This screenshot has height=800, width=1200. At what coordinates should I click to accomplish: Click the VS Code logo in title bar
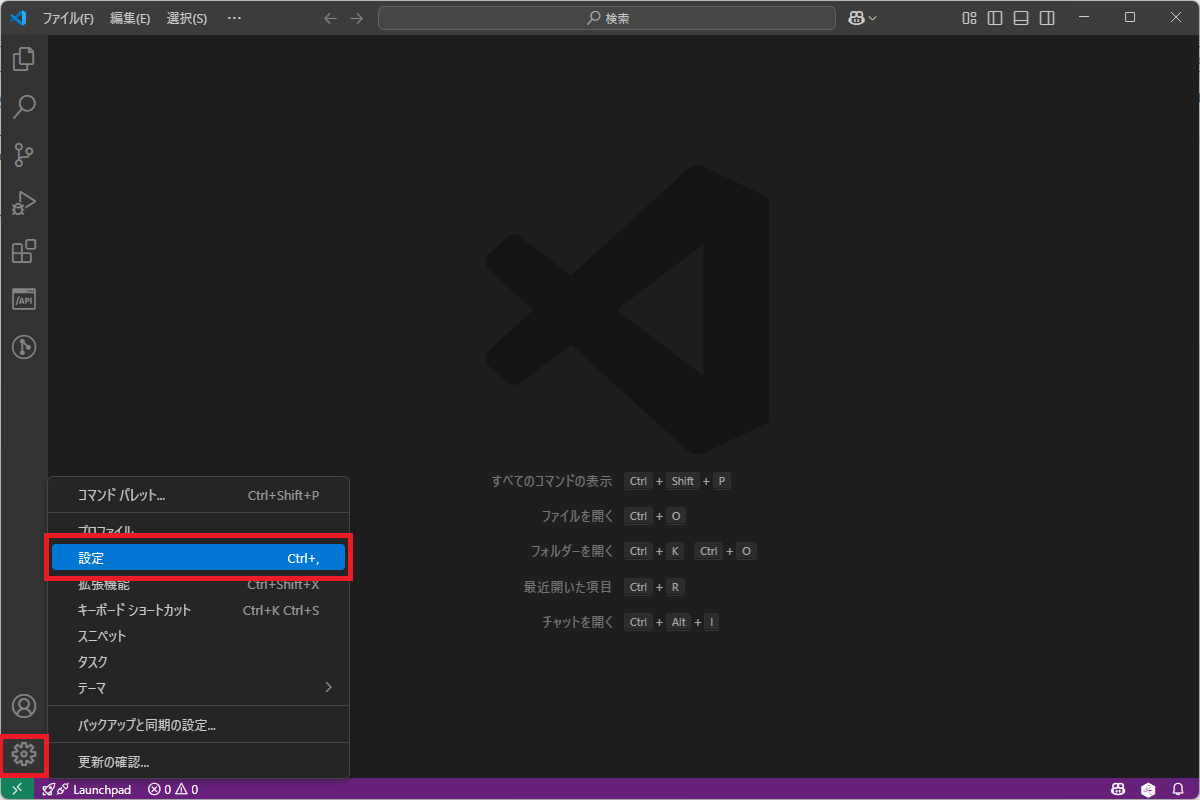(18, 18)
